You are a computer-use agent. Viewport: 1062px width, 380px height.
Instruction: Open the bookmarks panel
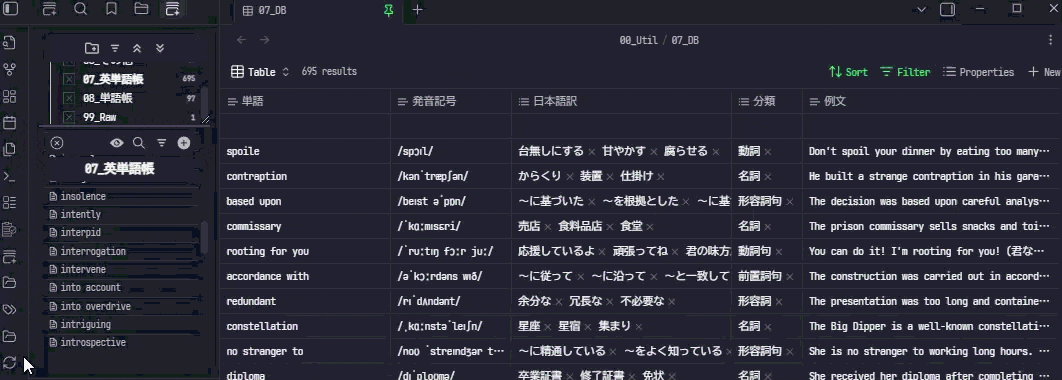111,9
